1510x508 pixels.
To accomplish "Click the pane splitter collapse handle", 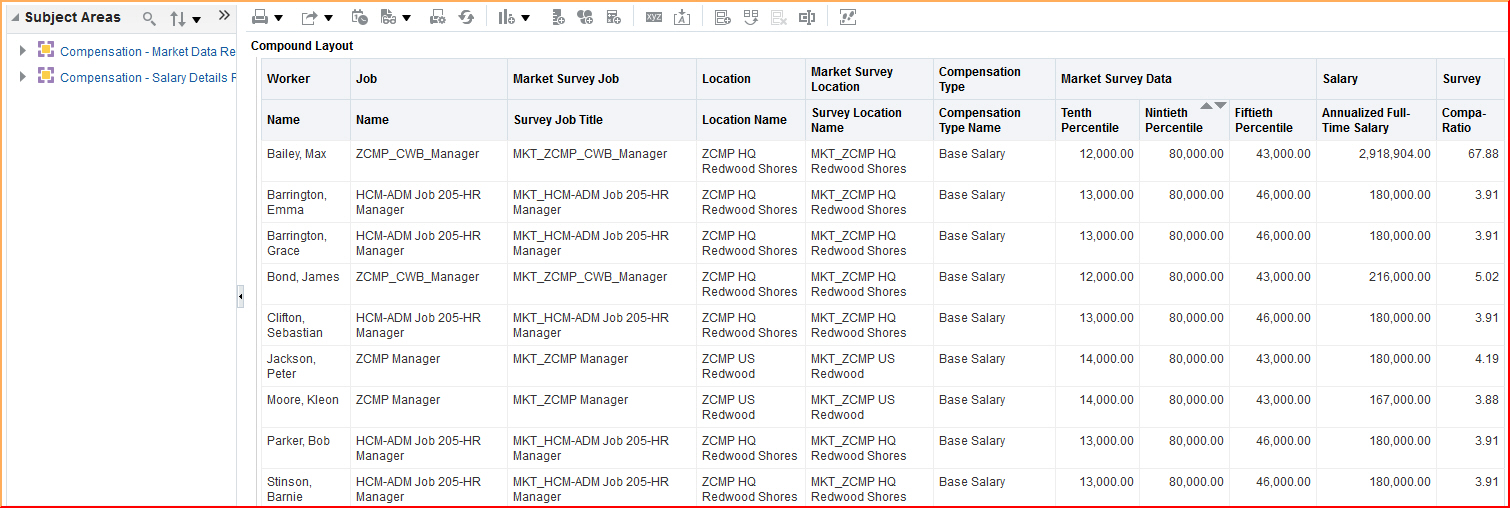I will coord(240,296).
